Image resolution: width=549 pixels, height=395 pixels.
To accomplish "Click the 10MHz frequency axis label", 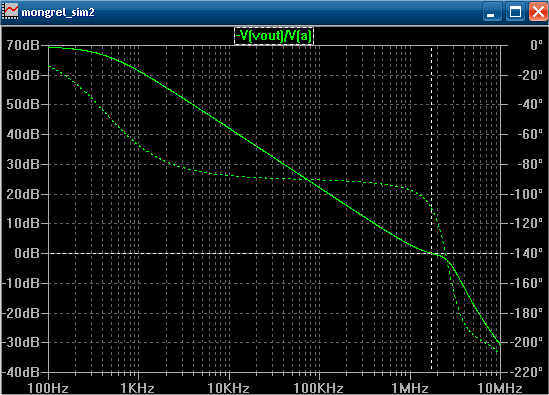I will [500, 388].
